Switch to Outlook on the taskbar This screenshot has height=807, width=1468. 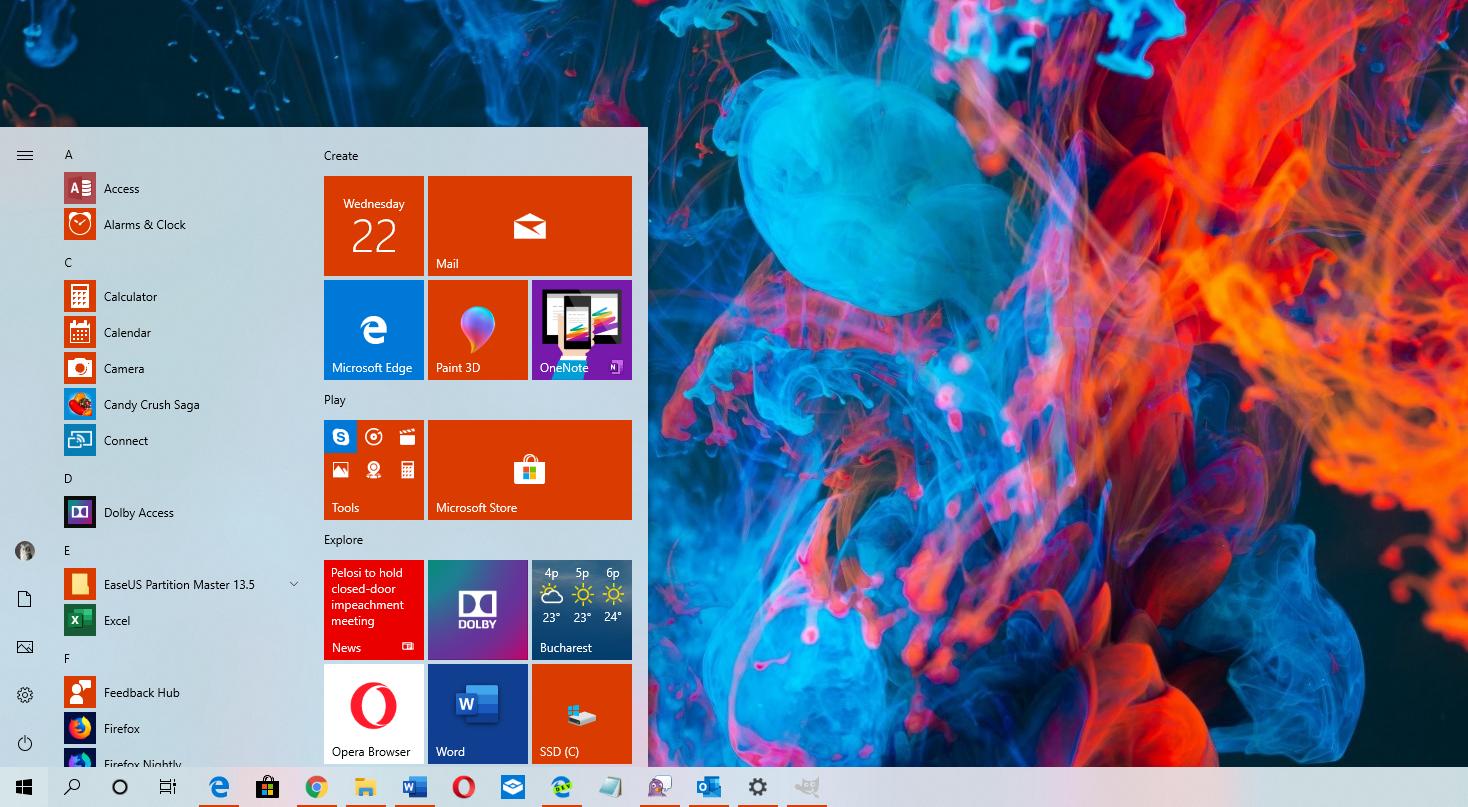click(708, 787)
